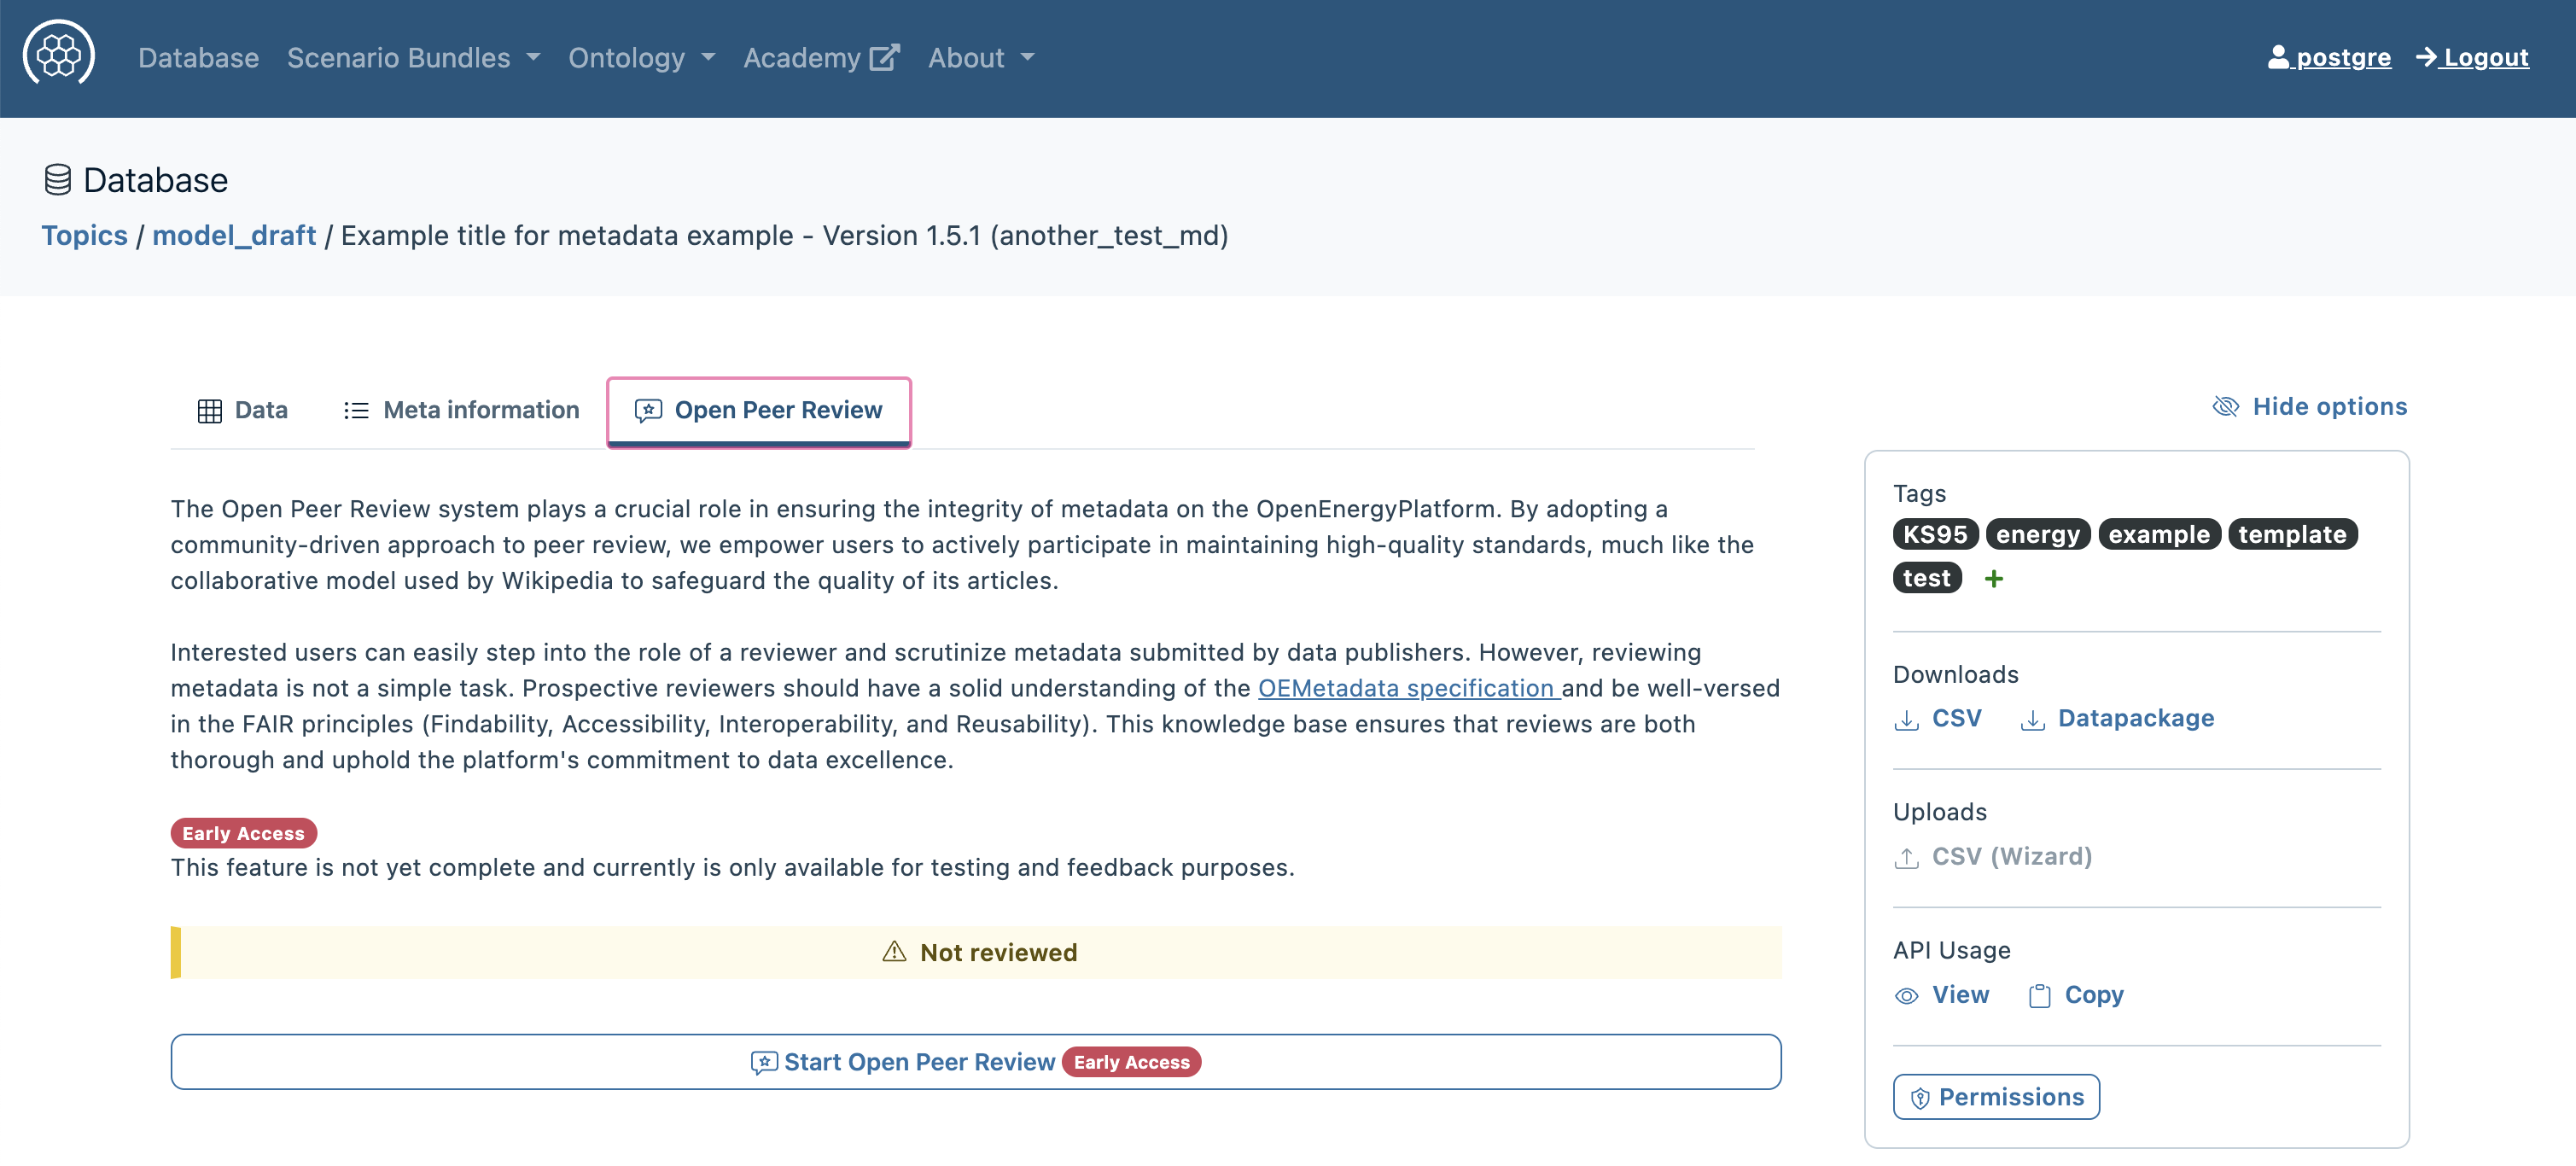Click the Logout link
This screenshot has height=1166, width=2576.
coord(2471,58)
